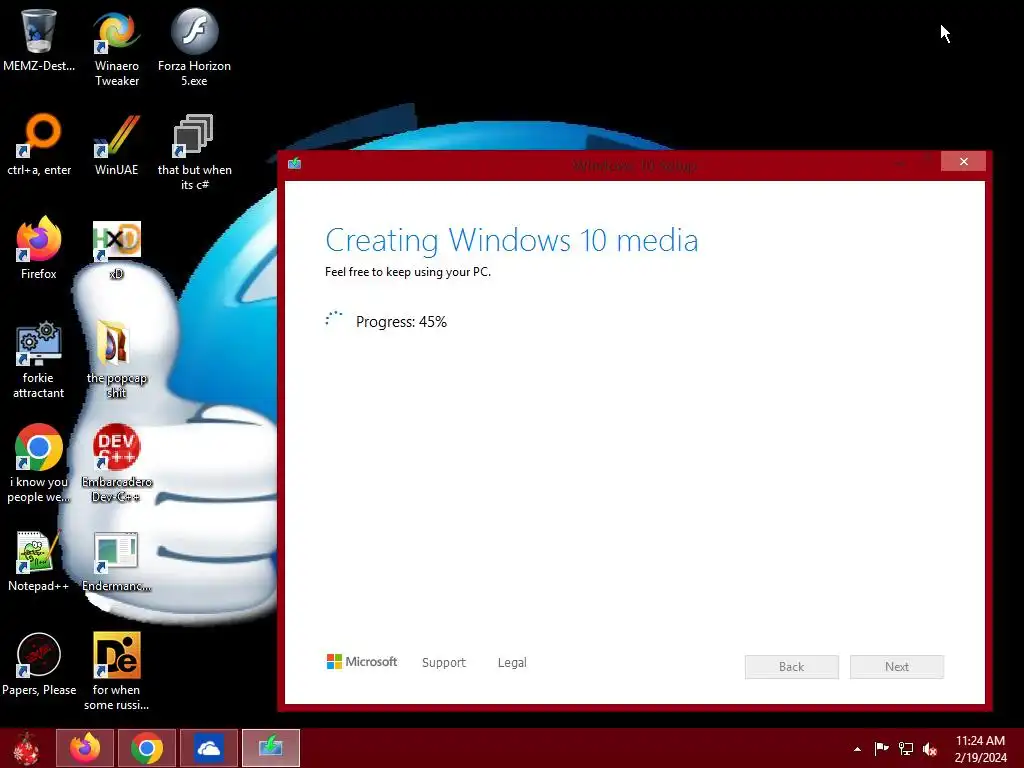The width and height of the screenshot is (1024, 768).
Task: Switch to Firefox in the taskbar
Action: (85, 748)
